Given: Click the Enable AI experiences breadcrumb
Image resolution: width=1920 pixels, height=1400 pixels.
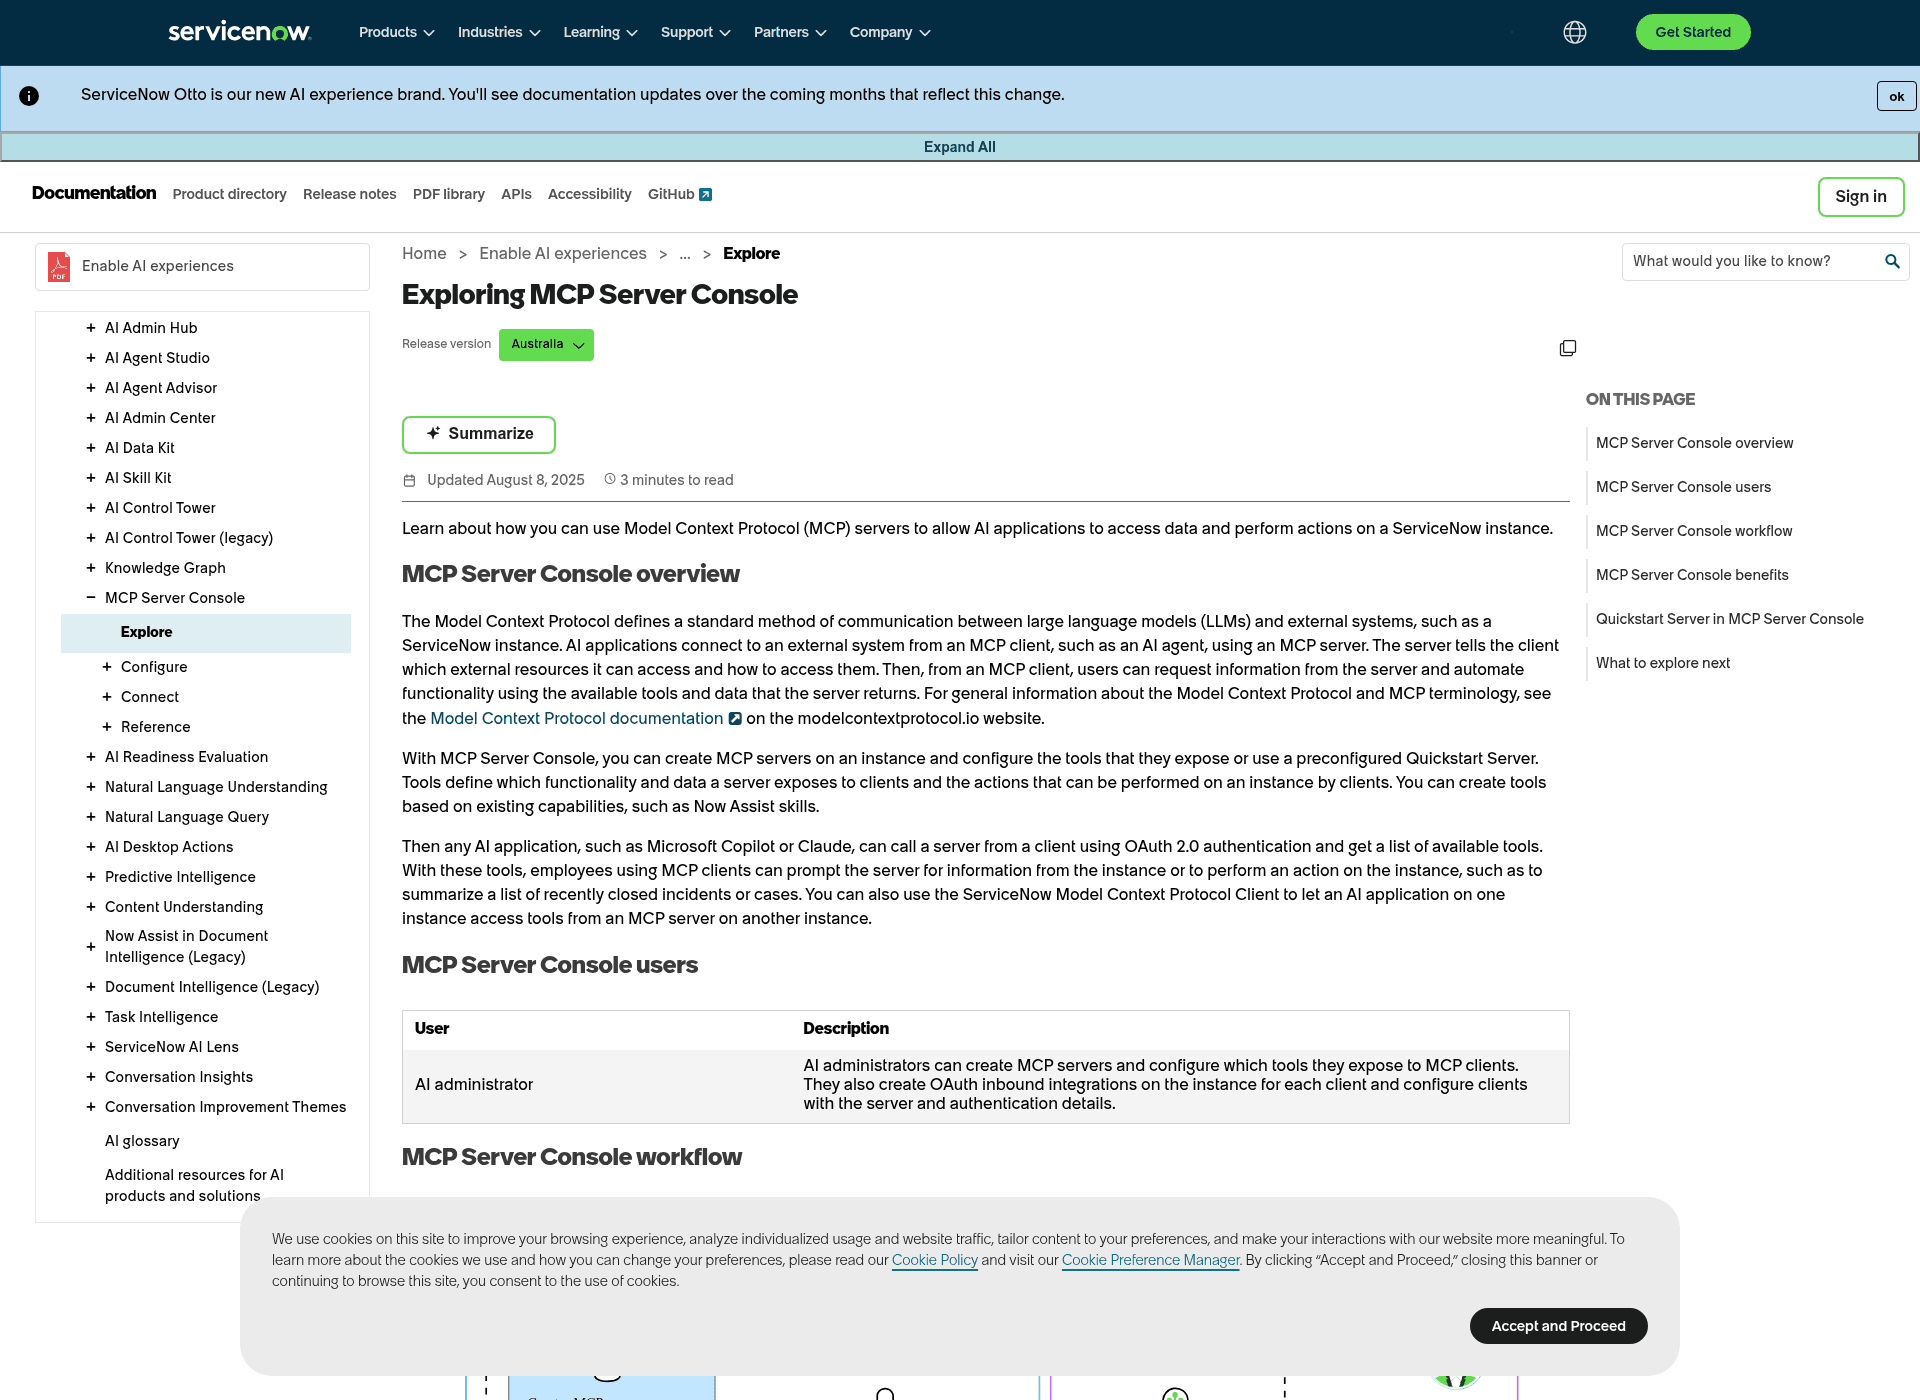Looking at the screenshot, I should click(x=563, y=254).
